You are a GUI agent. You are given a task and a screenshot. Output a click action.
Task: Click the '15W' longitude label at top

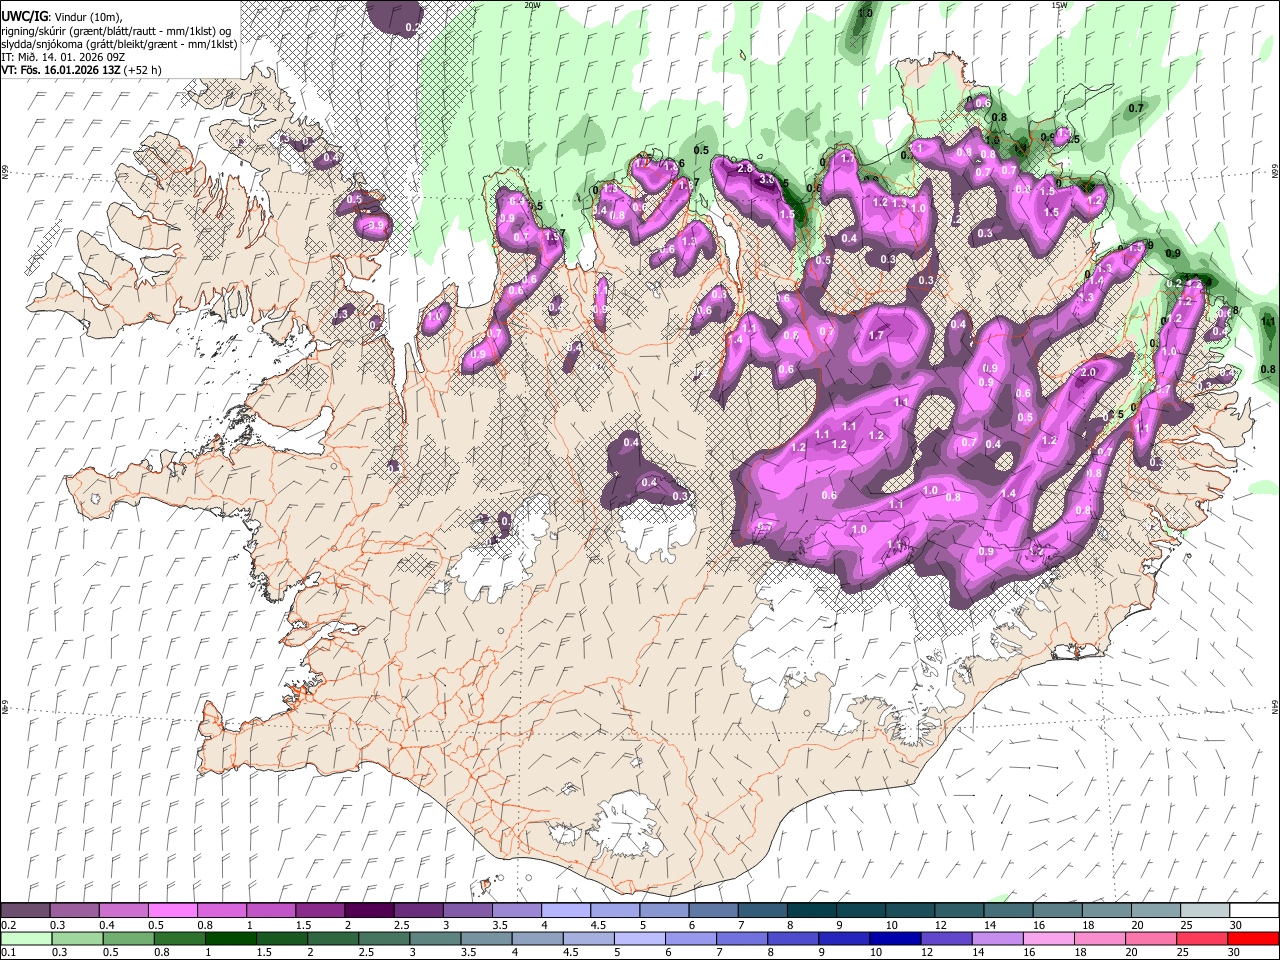click(1060, 5)
